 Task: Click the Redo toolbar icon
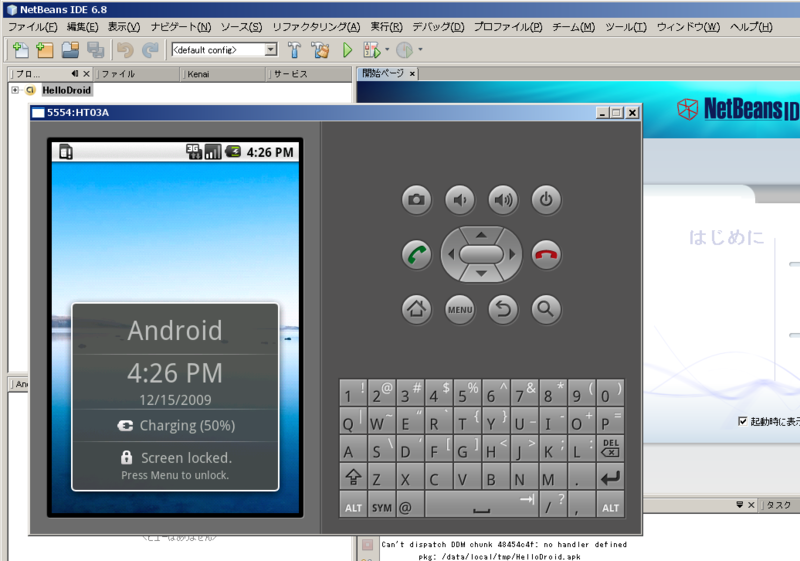[x=150, y=49]
